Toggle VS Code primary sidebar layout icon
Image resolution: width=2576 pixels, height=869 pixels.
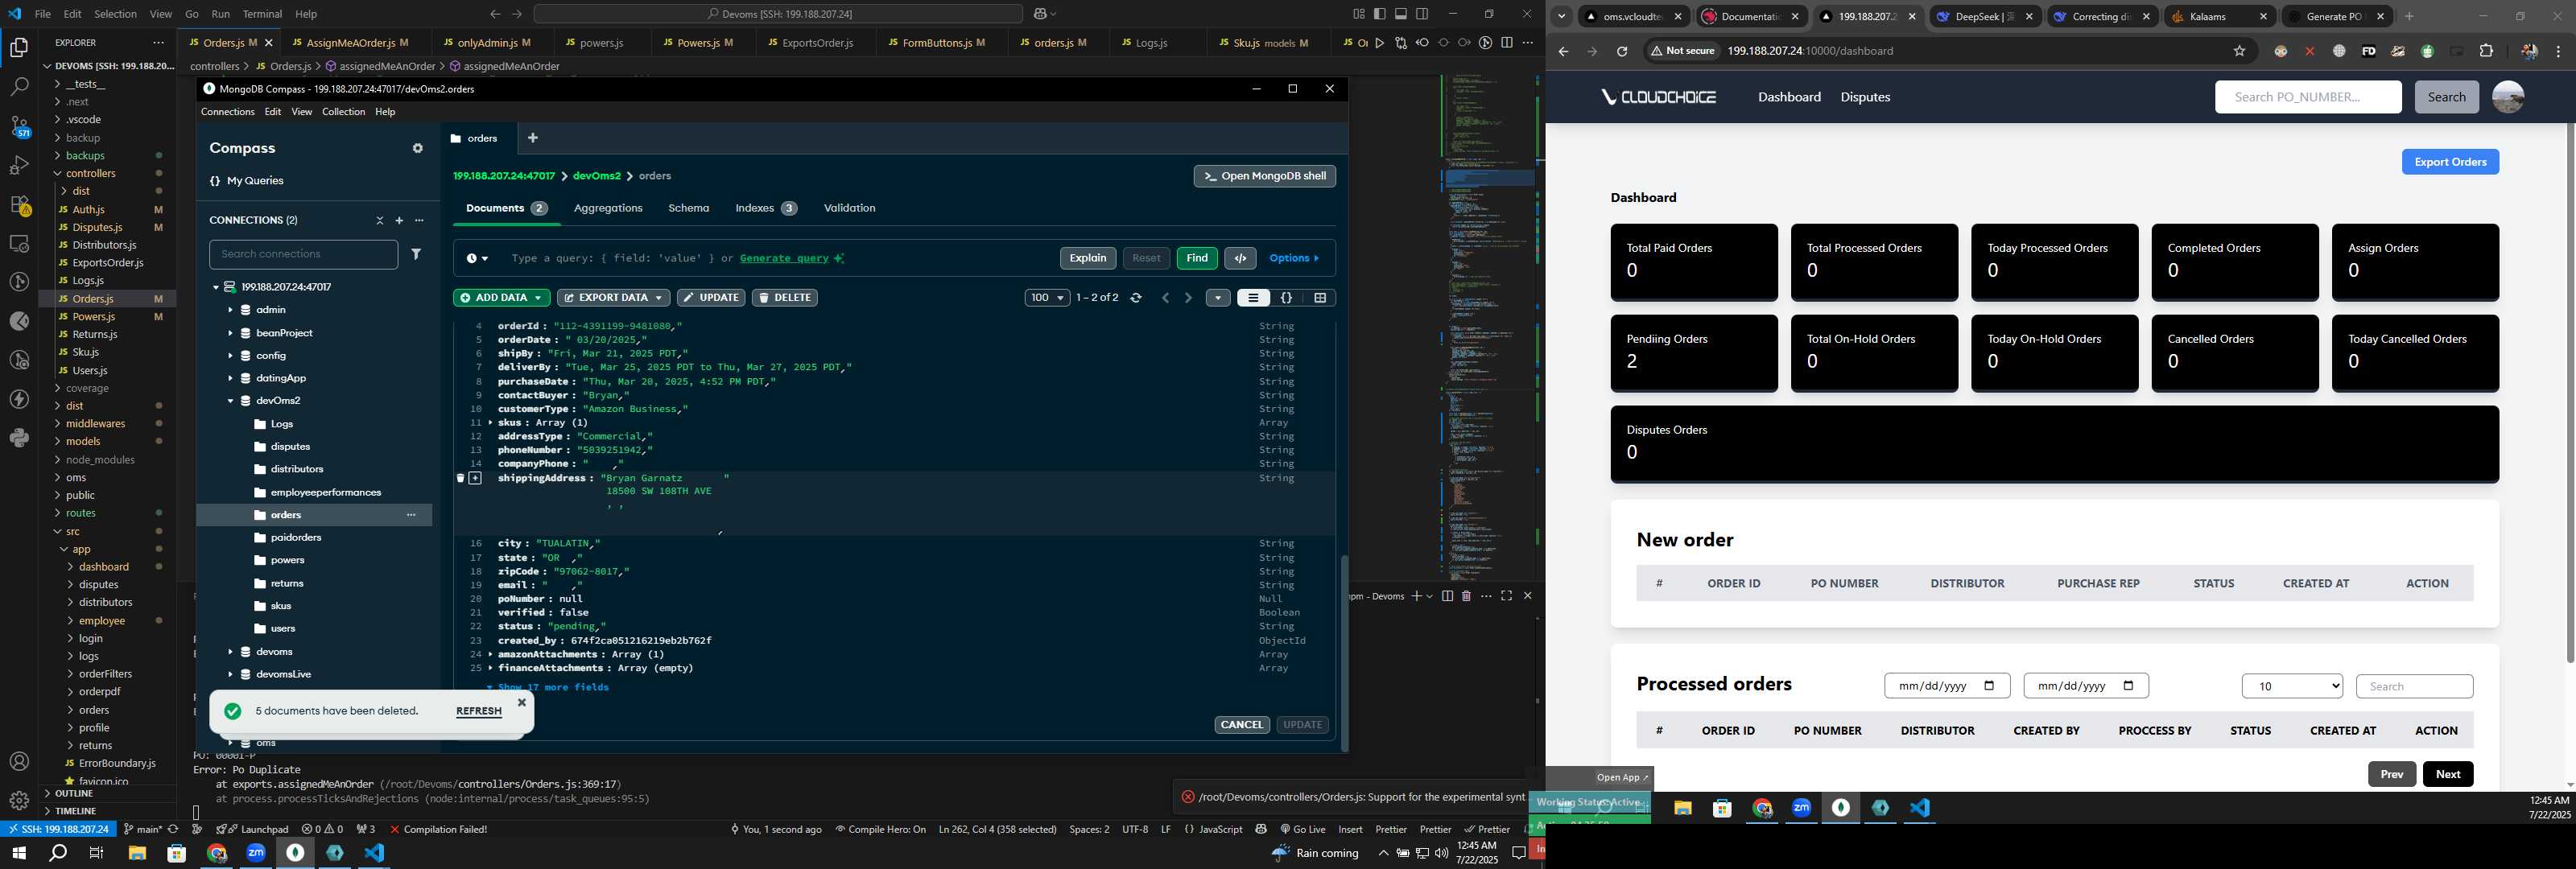[1380, 14]
